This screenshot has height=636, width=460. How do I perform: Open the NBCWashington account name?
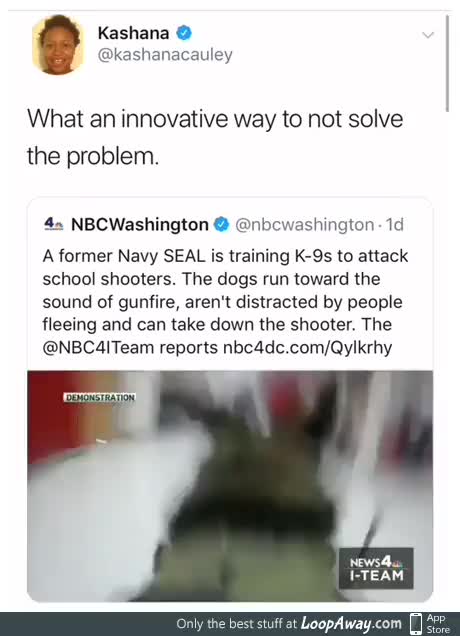[x=140, y=224]
